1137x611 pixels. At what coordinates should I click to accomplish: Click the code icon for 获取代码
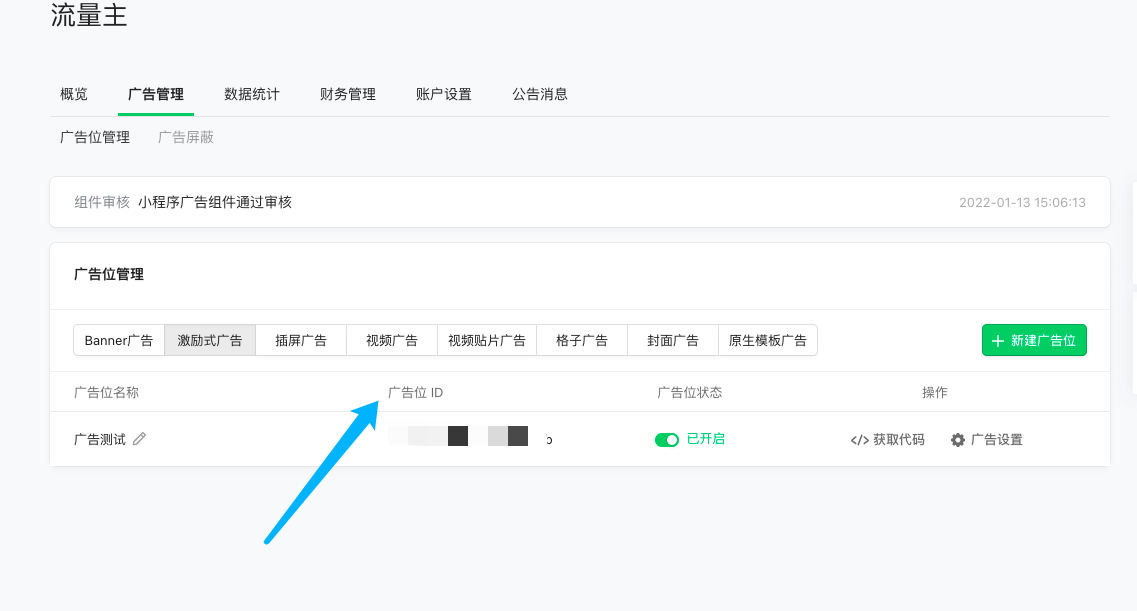coord(859,440)
